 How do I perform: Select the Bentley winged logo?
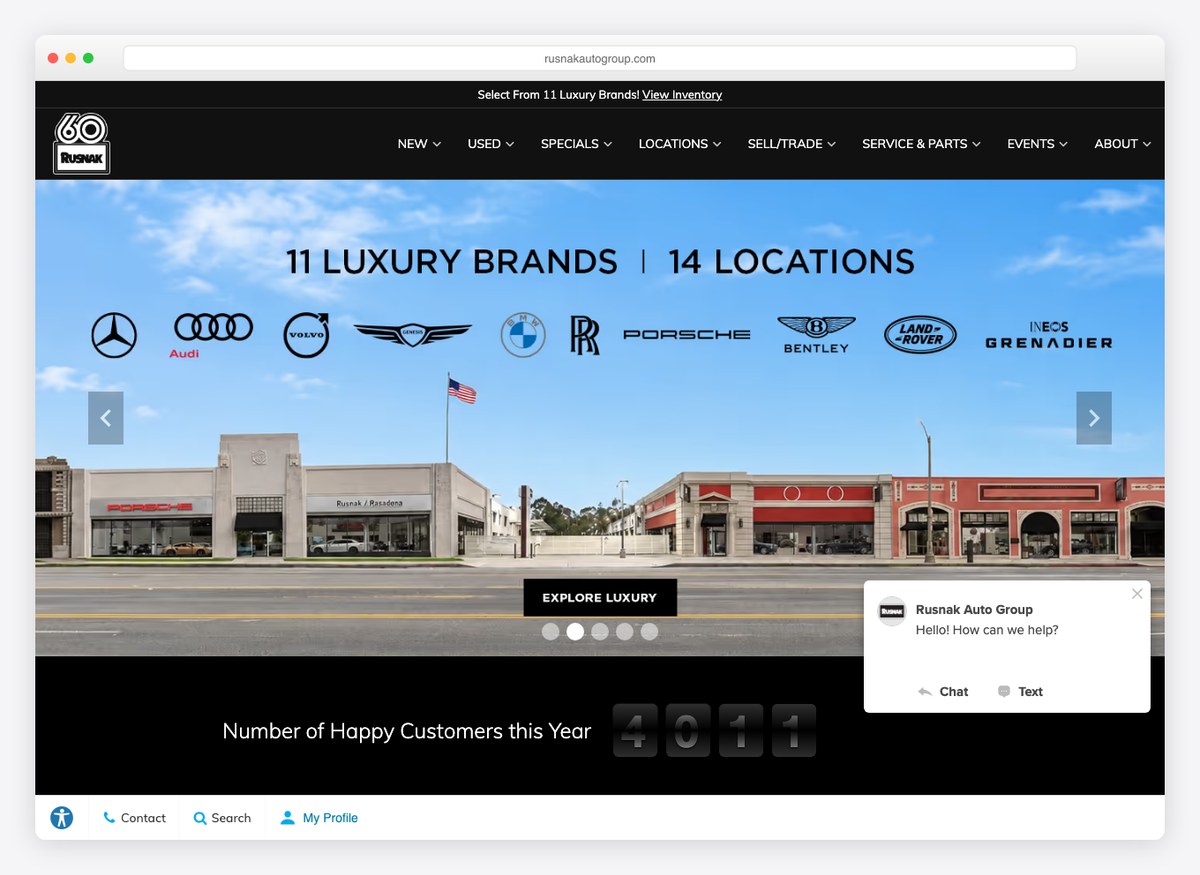click(x=816, y=335)
